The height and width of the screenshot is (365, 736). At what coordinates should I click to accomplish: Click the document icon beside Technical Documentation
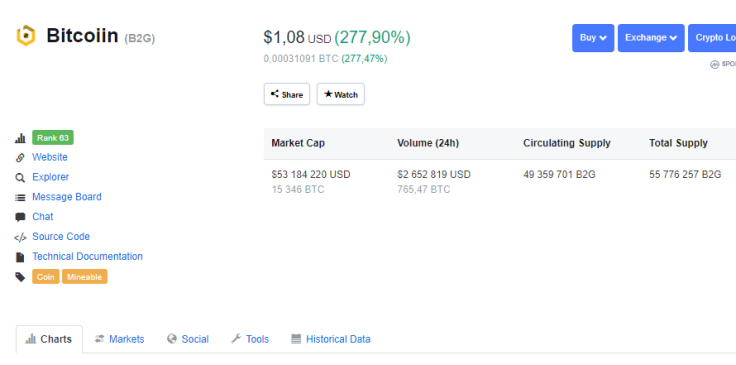click(x=20, y=257)
